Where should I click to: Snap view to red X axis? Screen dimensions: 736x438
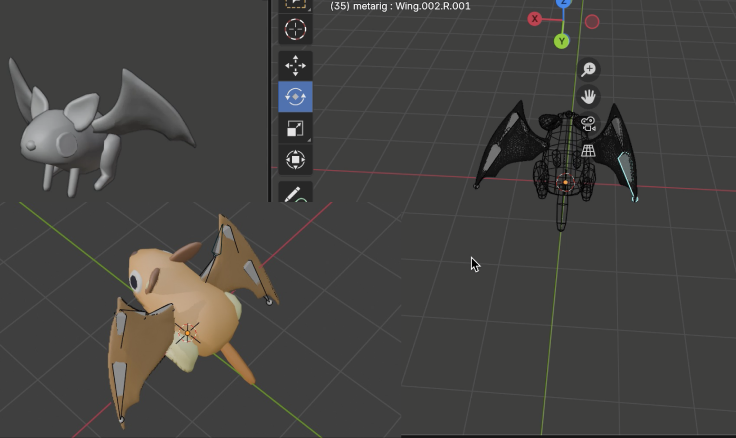[x=534, y=19]
